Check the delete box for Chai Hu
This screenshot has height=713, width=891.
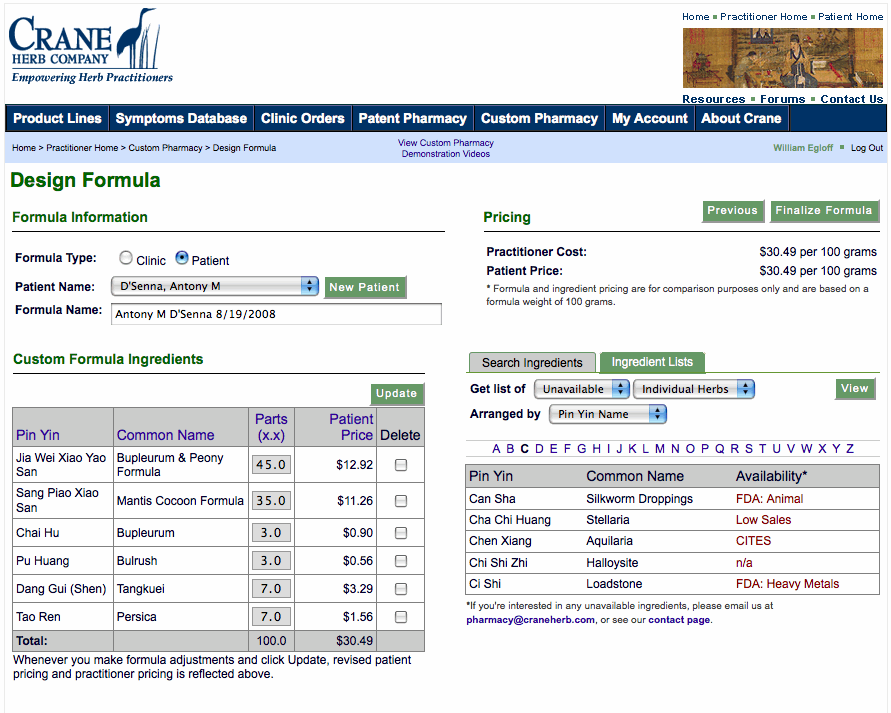tap(401, 533)
